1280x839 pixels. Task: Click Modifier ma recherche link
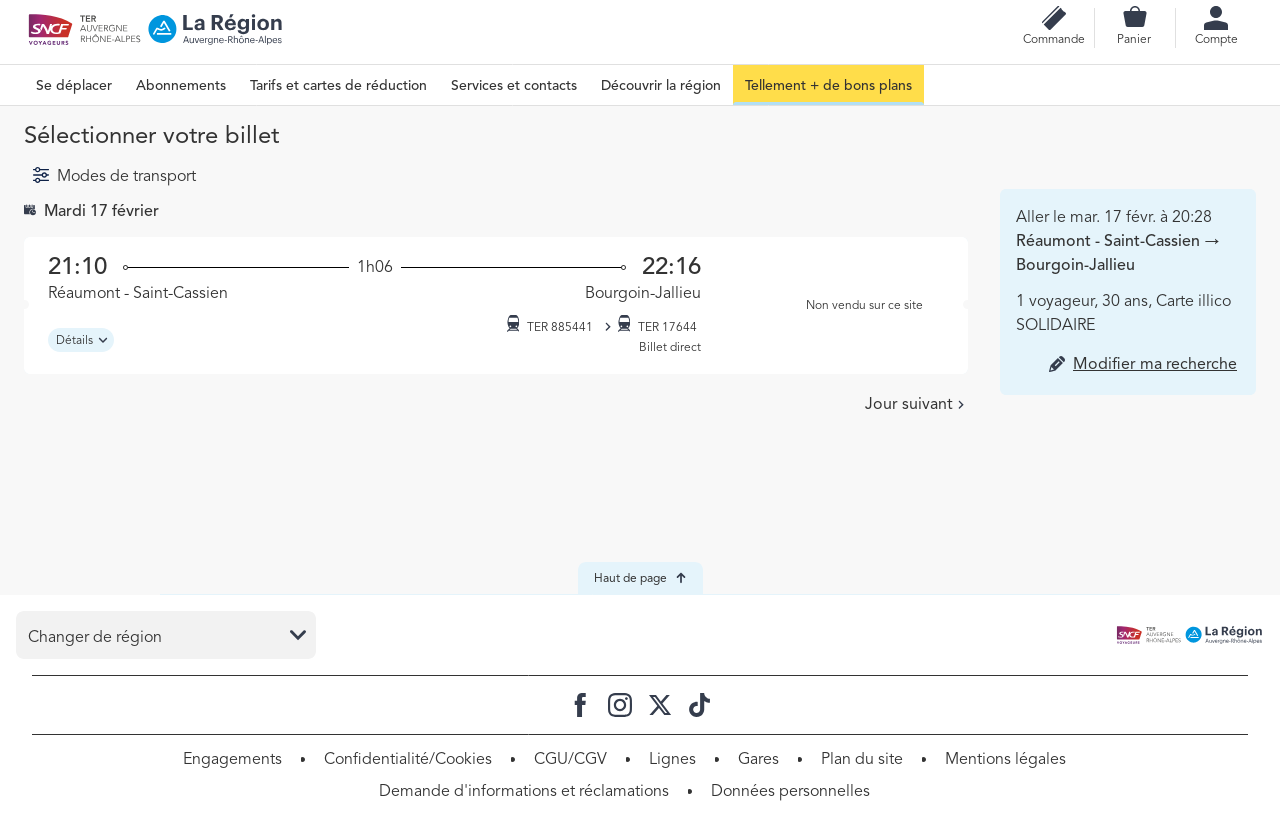(x=1154, y=364)
